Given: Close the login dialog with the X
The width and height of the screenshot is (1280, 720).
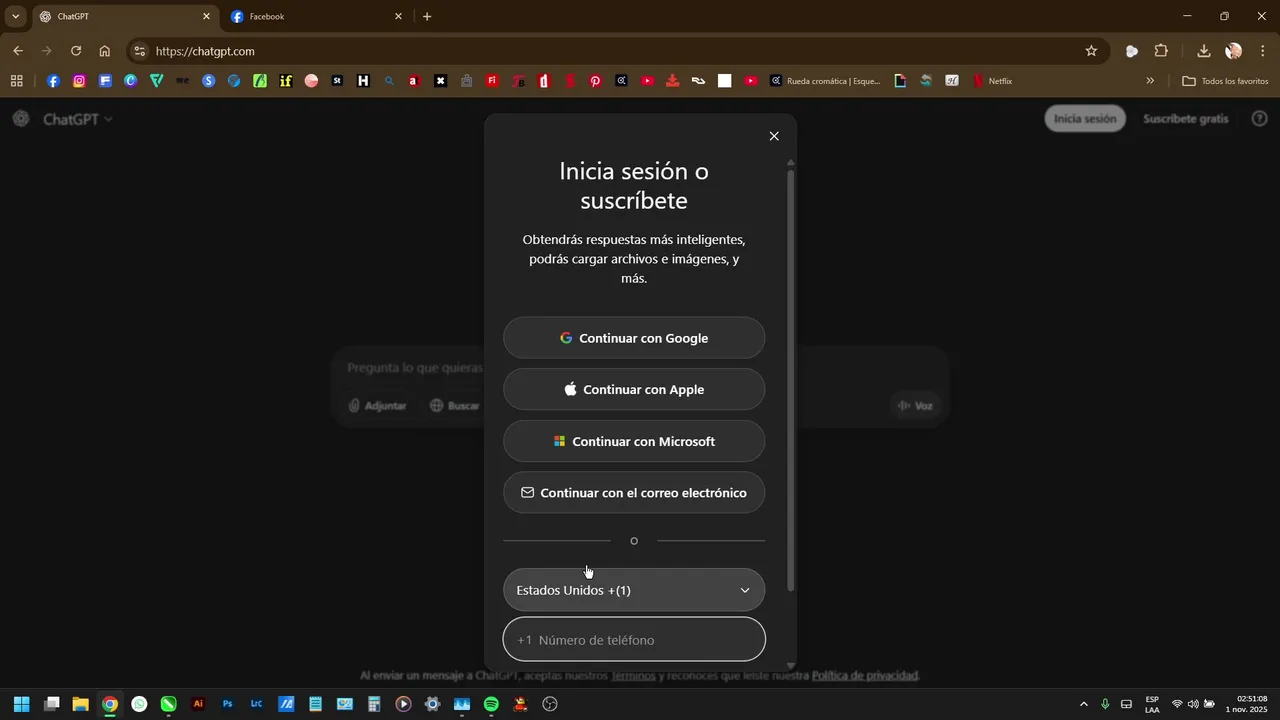Looking at the screenshot, I should (x=774, y=136).
